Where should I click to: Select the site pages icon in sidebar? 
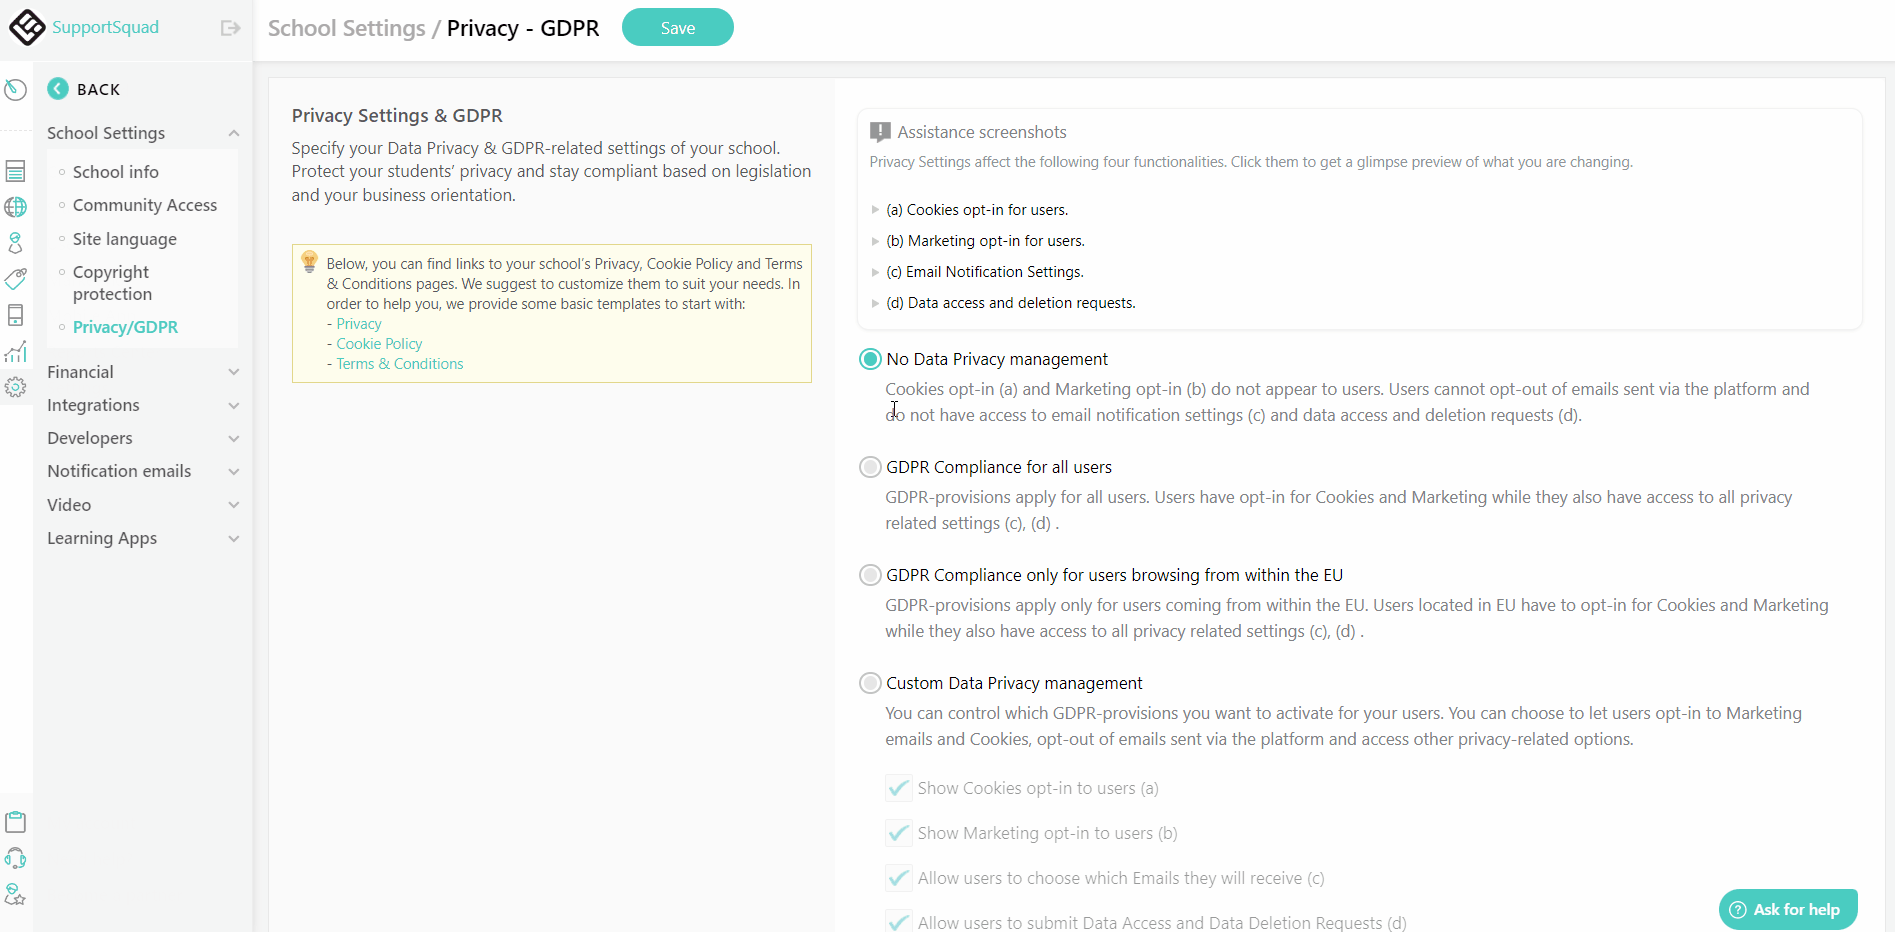15,170
